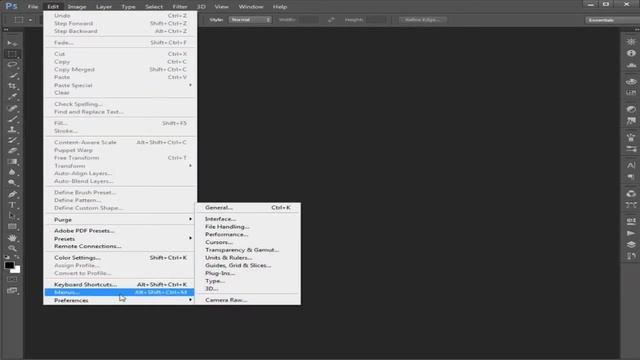The height and width of the screenshot is (360, 640).
Task: Click the background color swatch
Action: point(16,270)
